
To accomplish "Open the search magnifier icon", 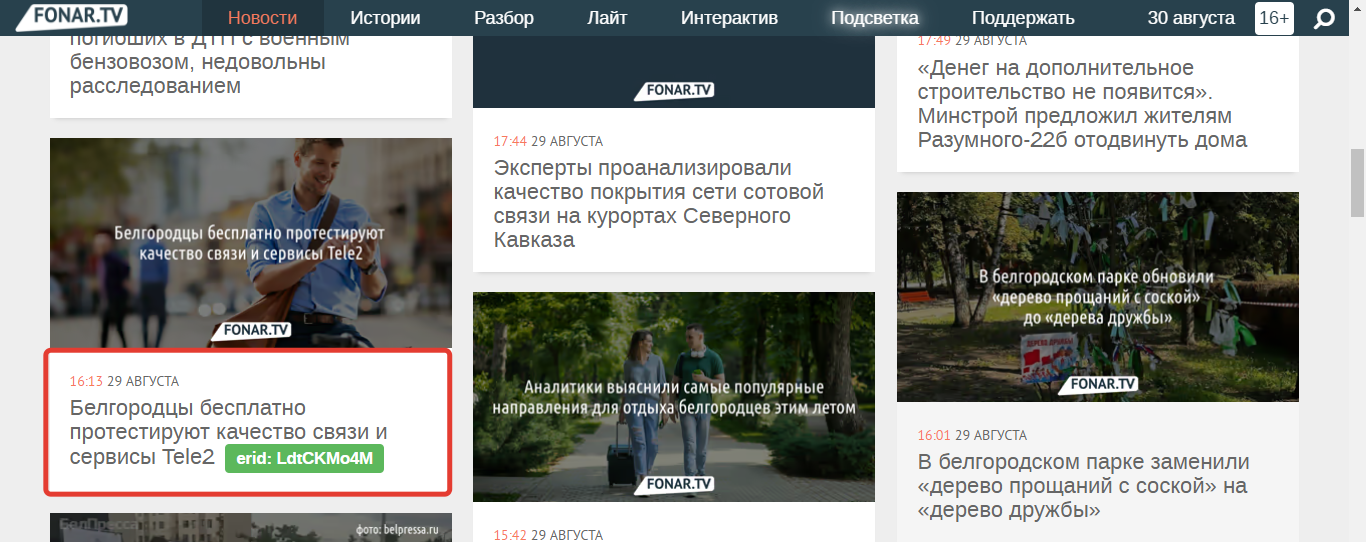I will click(x=1324, y=18).
